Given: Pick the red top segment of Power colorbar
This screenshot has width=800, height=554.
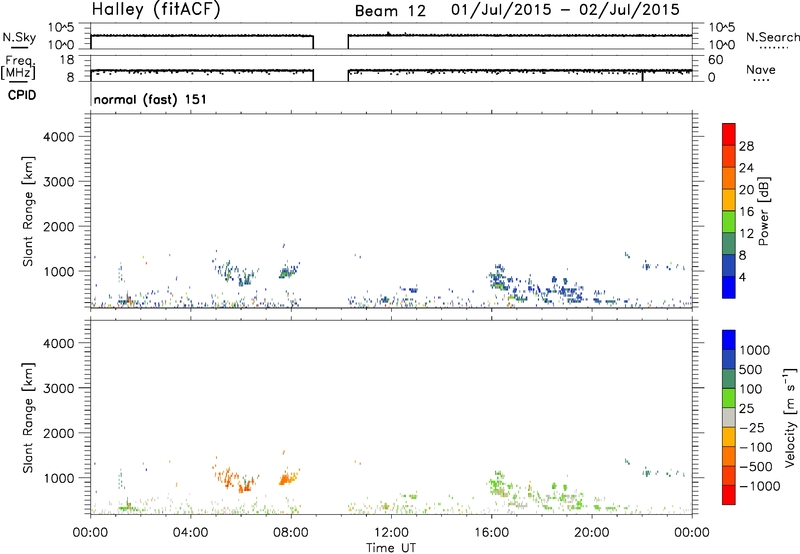Looking at the screenshot, I should tap(729, 135).
